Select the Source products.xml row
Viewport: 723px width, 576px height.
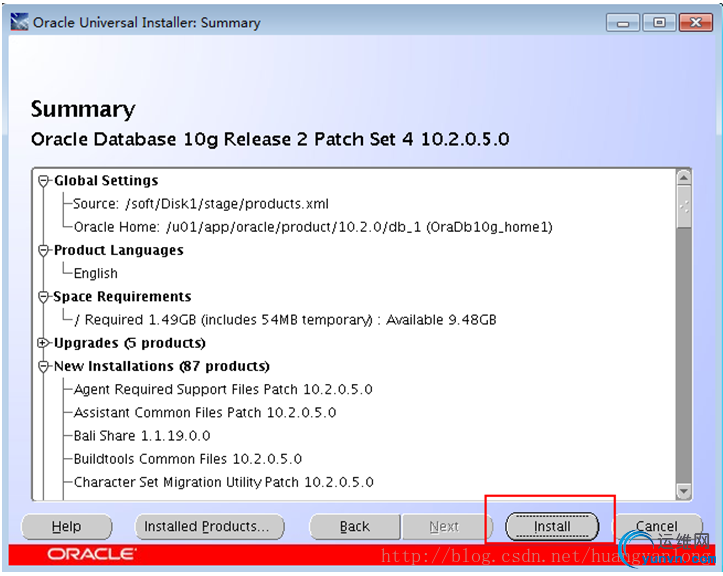click(x=201, y=204)
